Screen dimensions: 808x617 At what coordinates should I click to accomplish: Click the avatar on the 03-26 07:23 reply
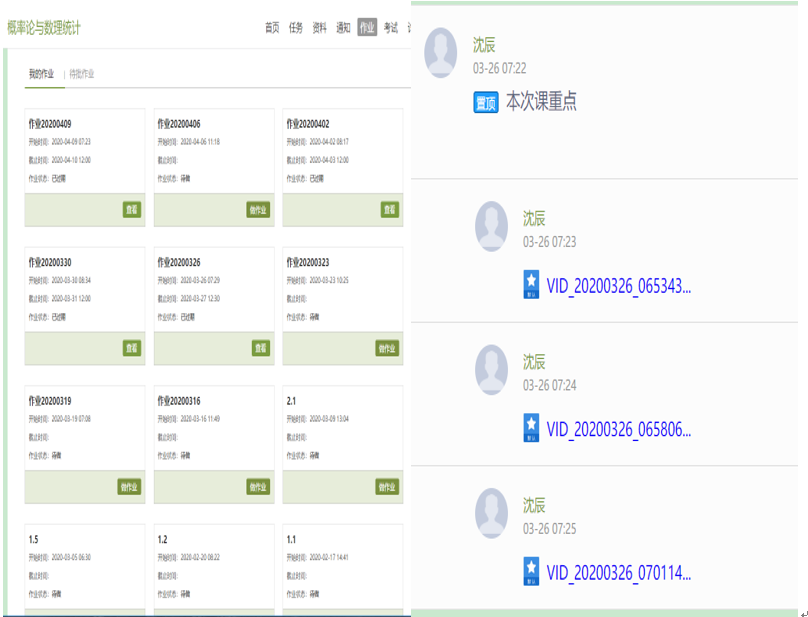click(491, 226)
